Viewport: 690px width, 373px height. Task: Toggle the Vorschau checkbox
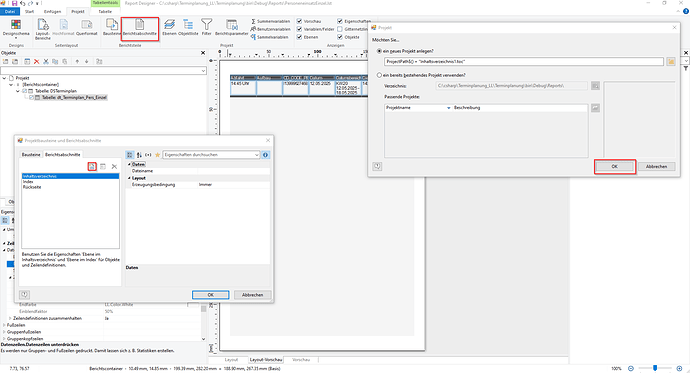299,21
